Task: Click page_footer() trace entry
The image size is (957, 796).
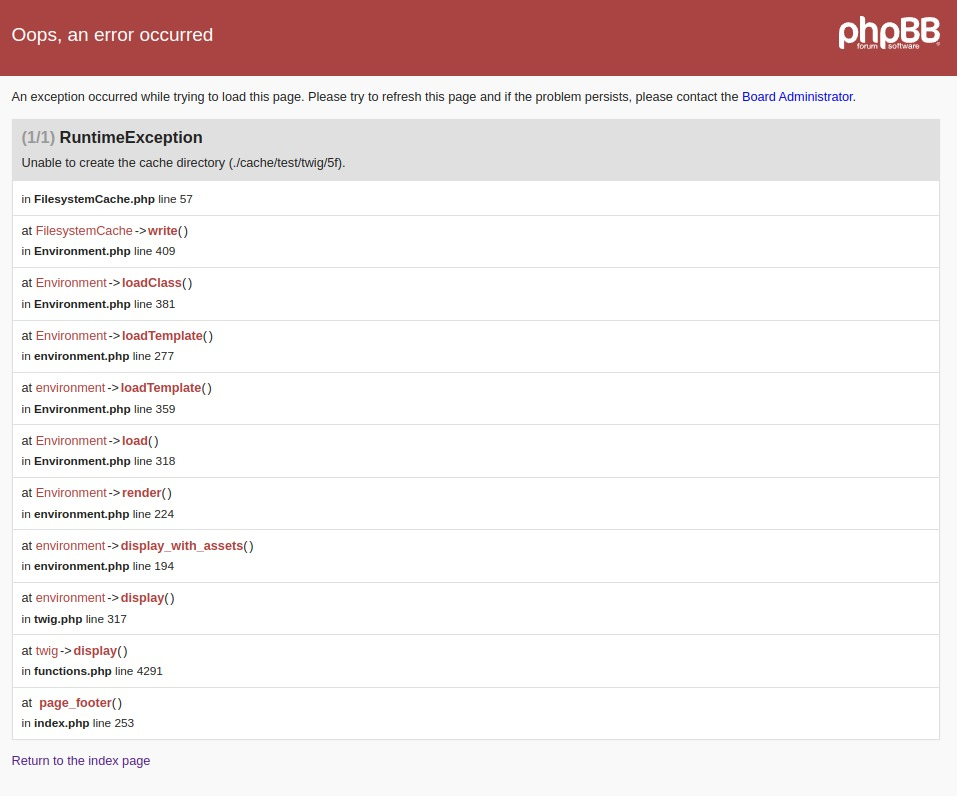Action: [72, 703]
